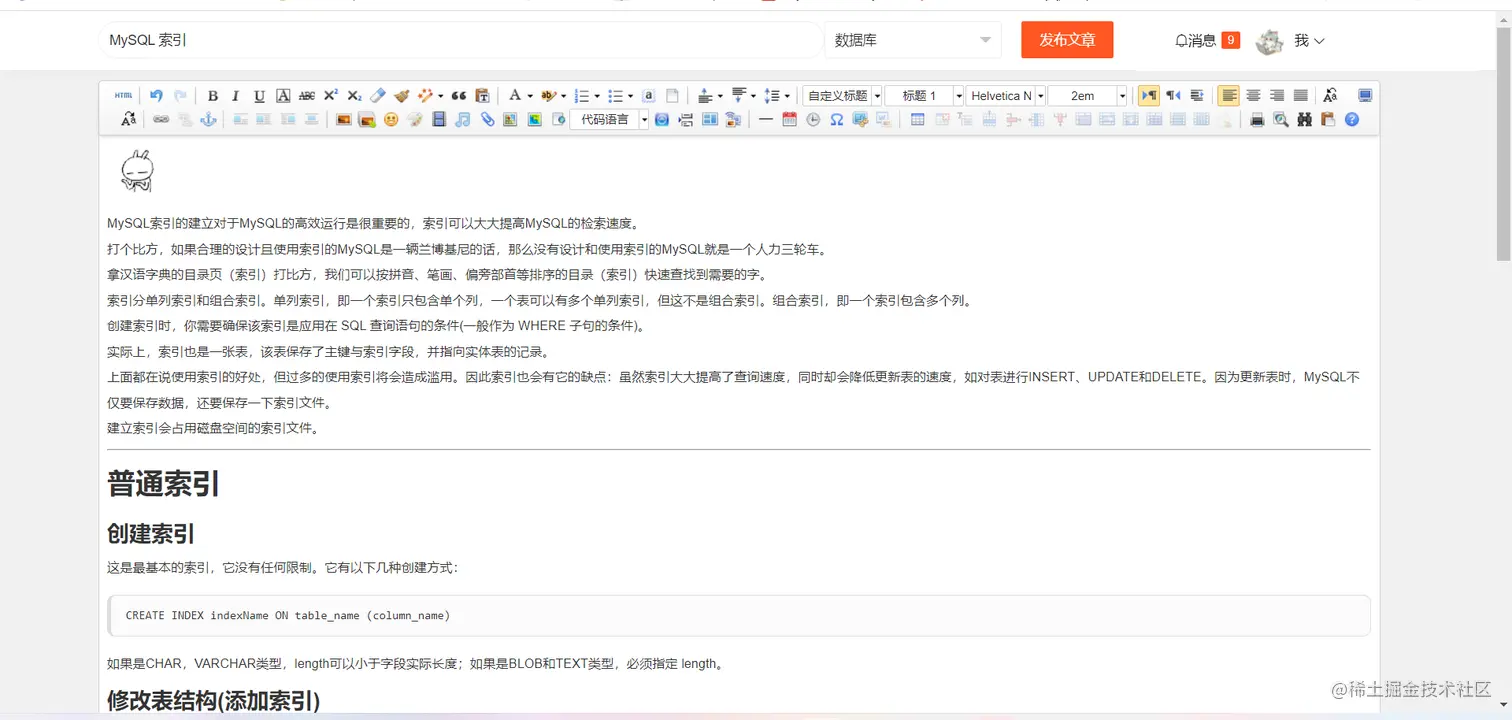1512x720 pixels.
Task: Toggle italic formatting
Action: pyautogui.click(x=235, y=95)
